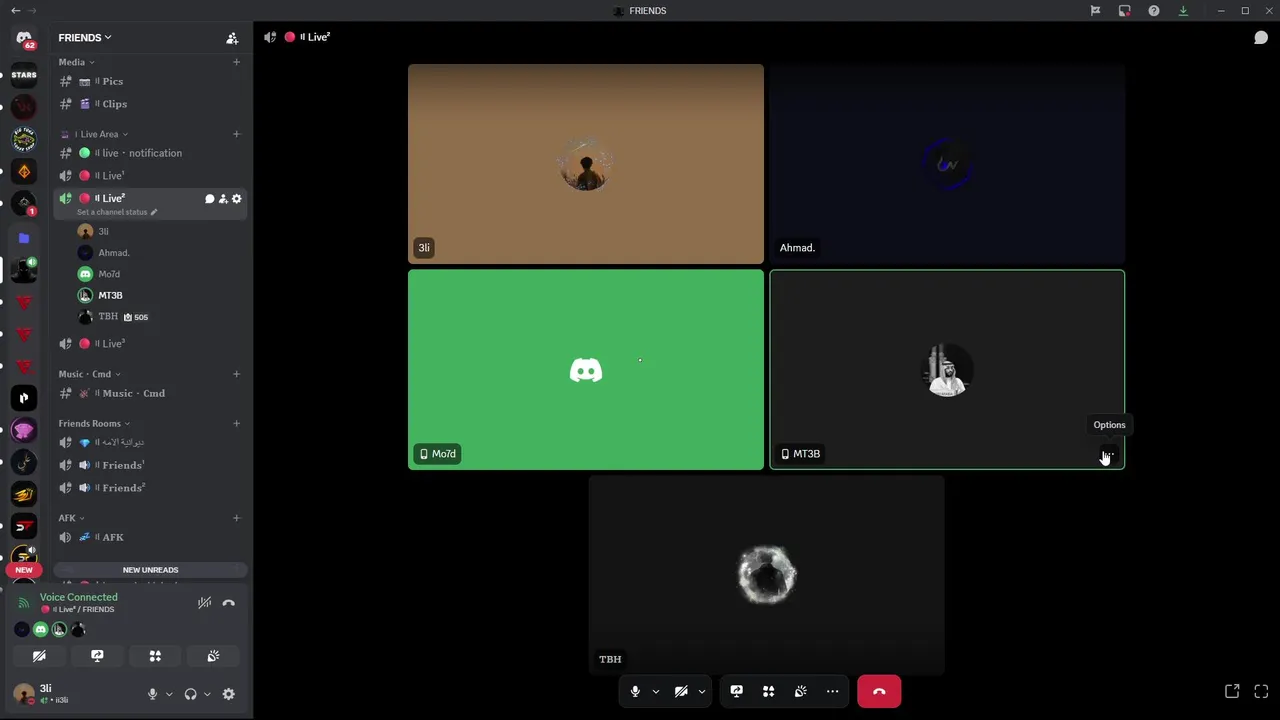
Task: Select the TBH video tile
Action: click(x=766, y=575)
